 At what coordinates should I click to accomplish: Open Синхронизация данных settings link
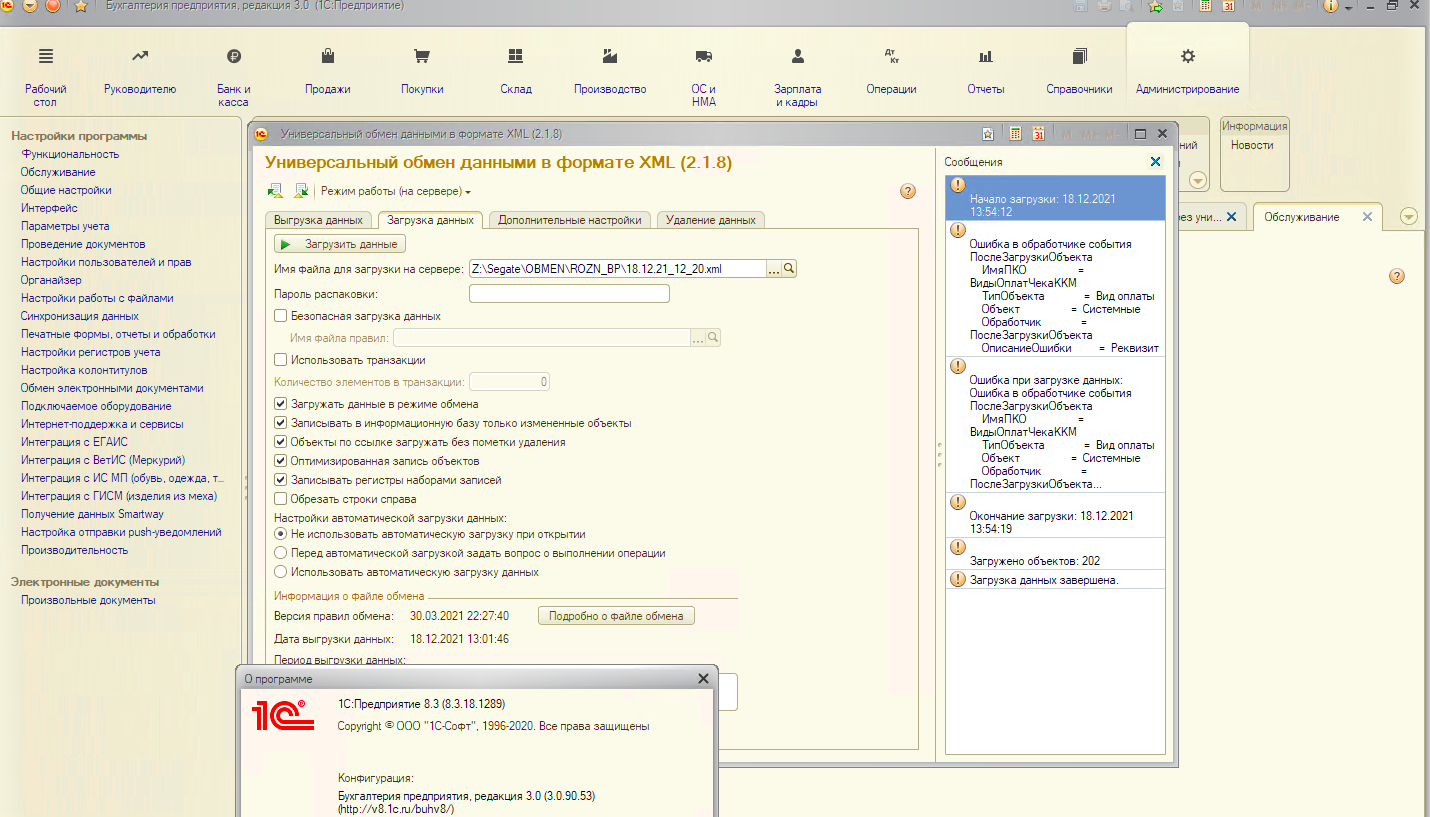click(80, 316)
